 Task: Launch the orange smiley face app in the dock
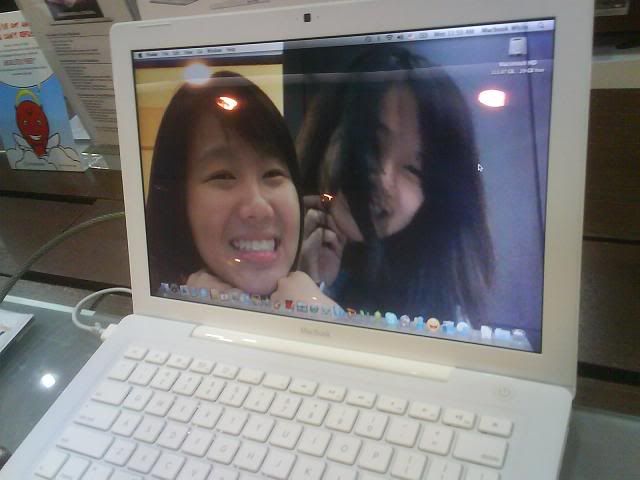pos(433,325)
